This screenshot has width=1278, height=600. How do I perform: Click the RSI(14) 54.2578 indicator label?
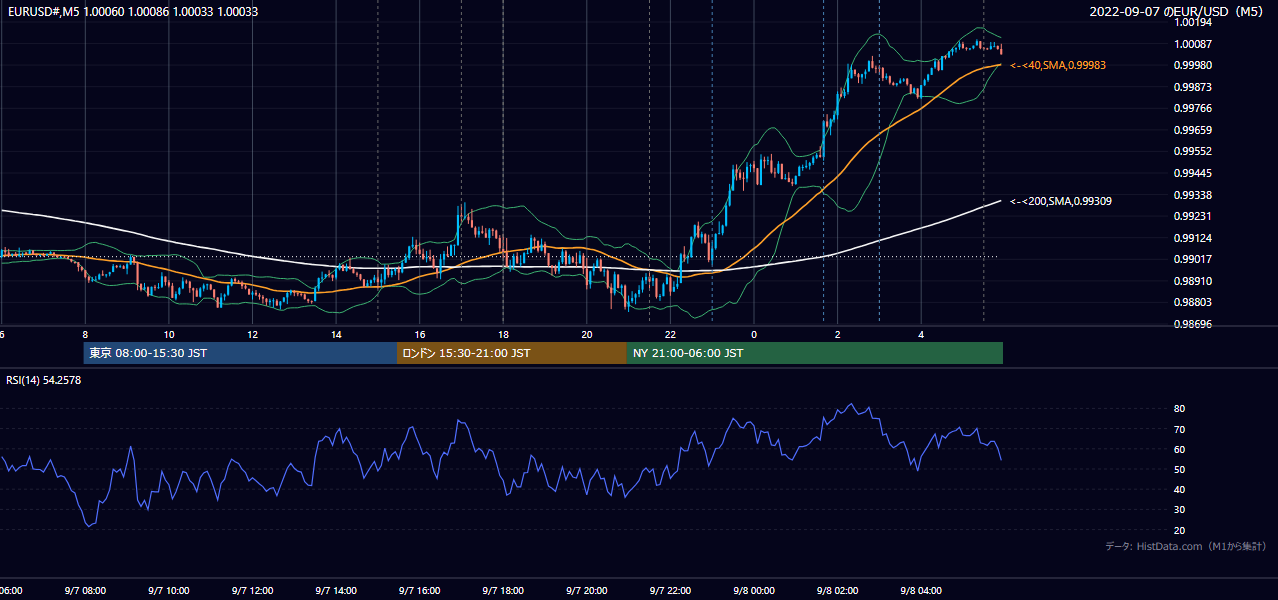point(44,380)
